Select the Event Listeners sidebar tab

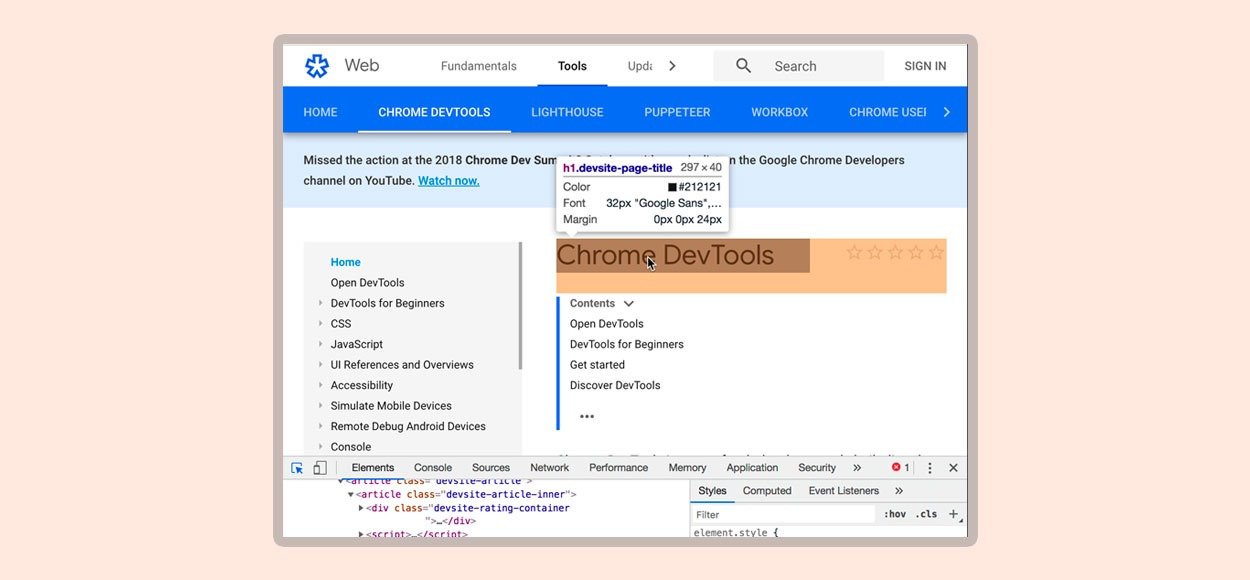(844, 491)
